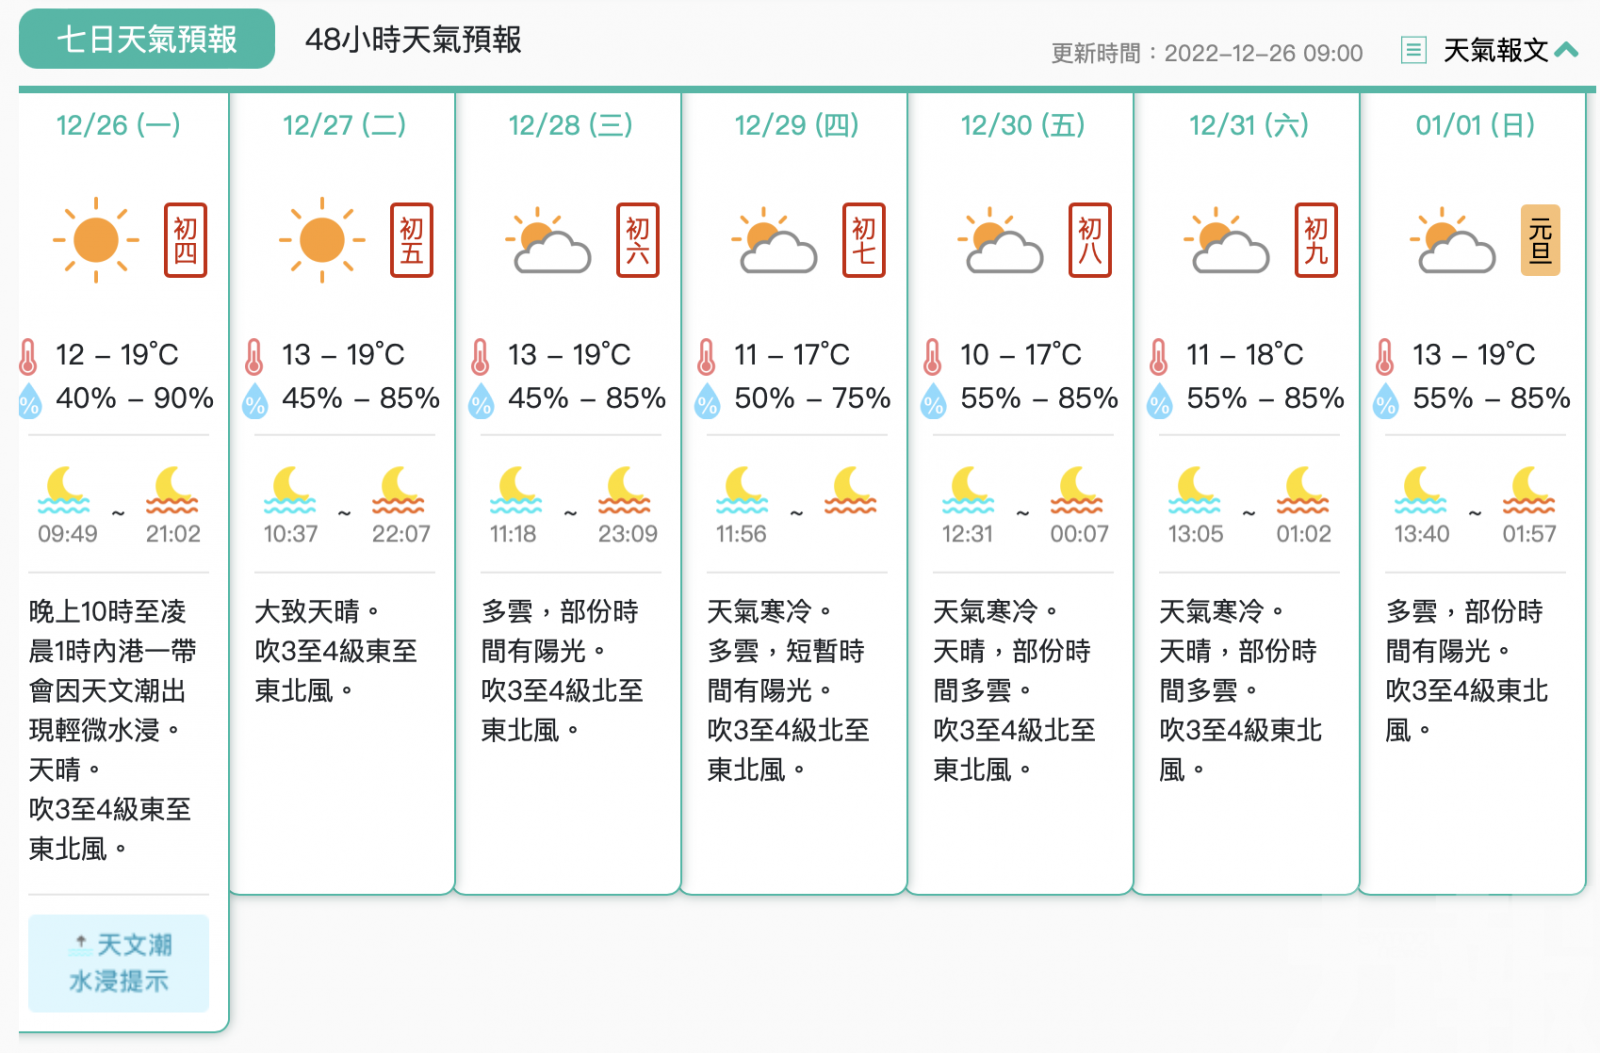
Task: Click the 初五 lunar date badge
Action: coord(412,240)
